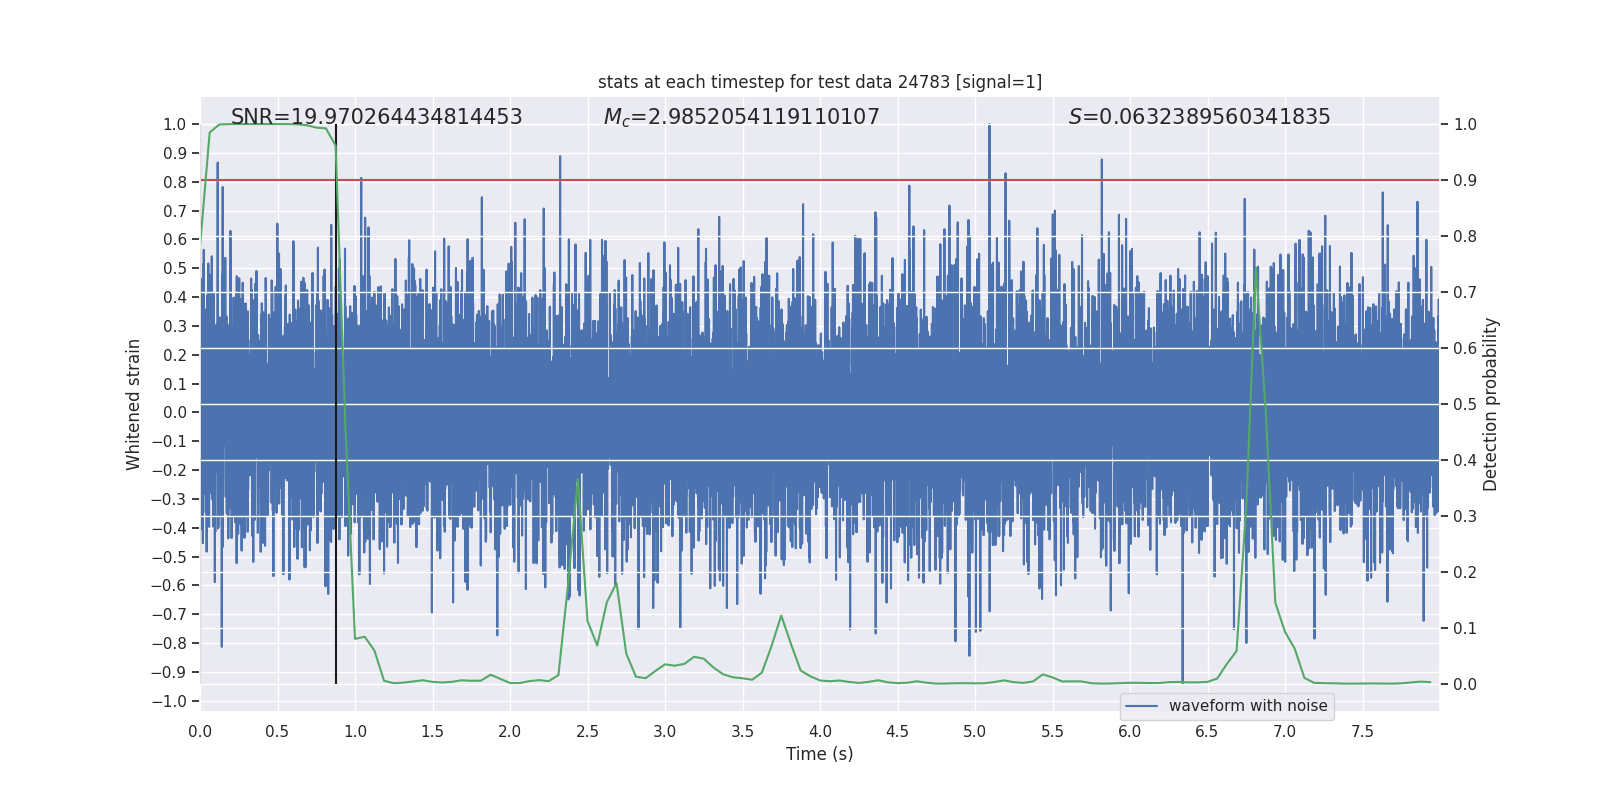Screen dimensions: 1600x800
Task: Click the 'Detection probability' right axis label
Action: 1490,404
